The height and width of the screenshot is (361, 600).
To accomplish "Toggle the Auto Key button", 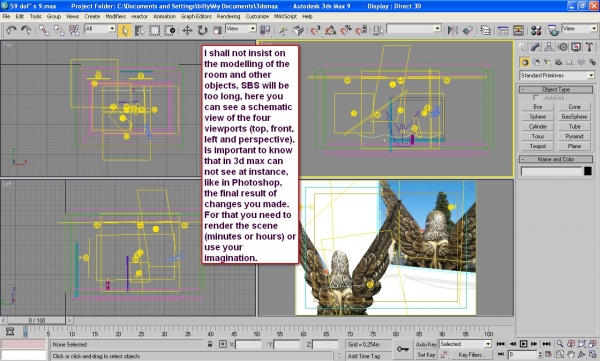I will [x=426, y=345].
